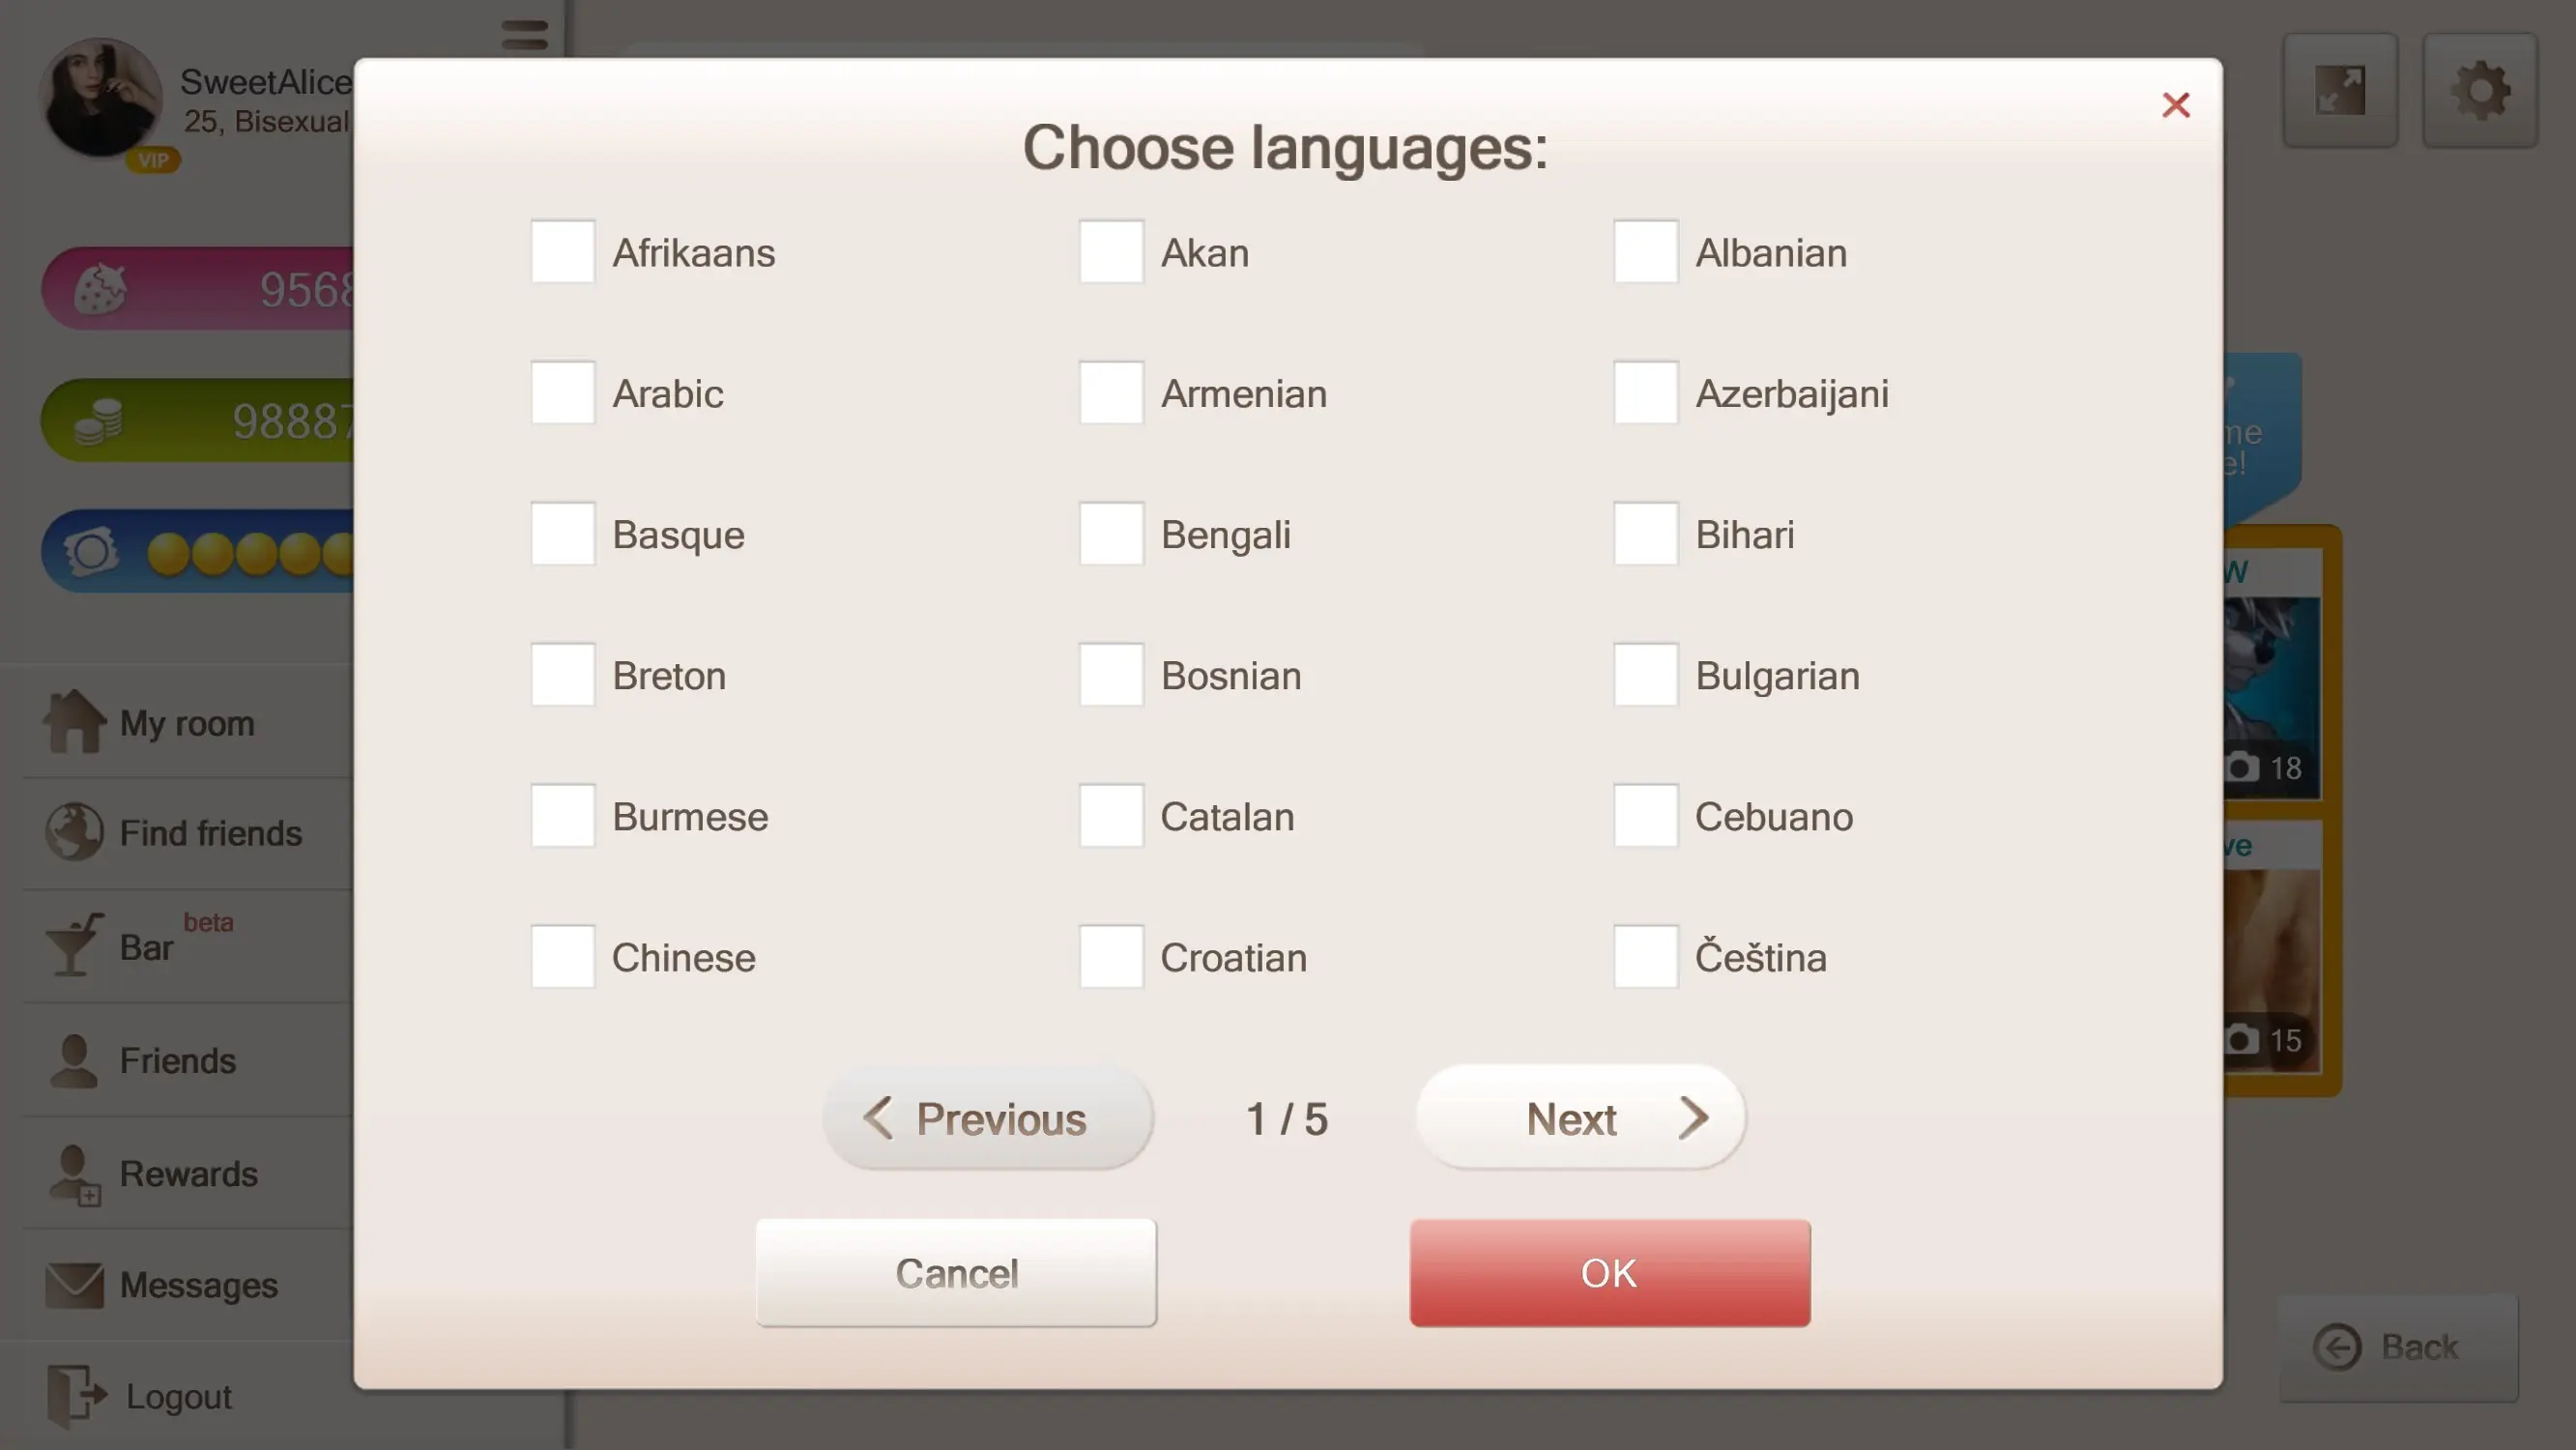Click the strawberry currency icon
Image resolution: width=2576 pixels, height=1450 pixels.
100,289
